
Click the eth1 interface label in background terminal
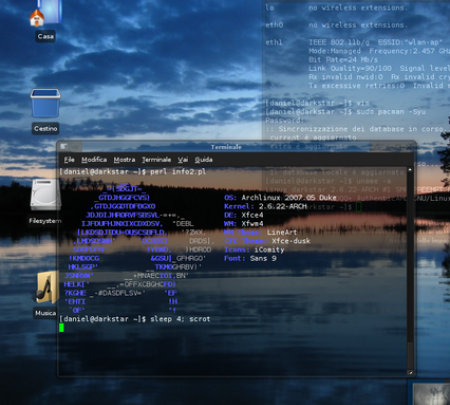point(274,42)
